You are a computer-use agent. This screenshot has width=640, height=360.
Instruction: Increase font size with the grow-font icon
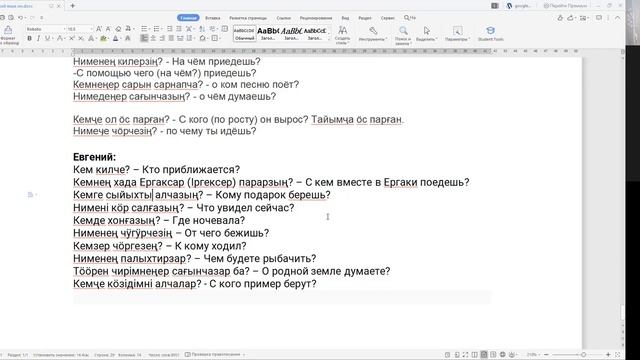tap(99, 29)
